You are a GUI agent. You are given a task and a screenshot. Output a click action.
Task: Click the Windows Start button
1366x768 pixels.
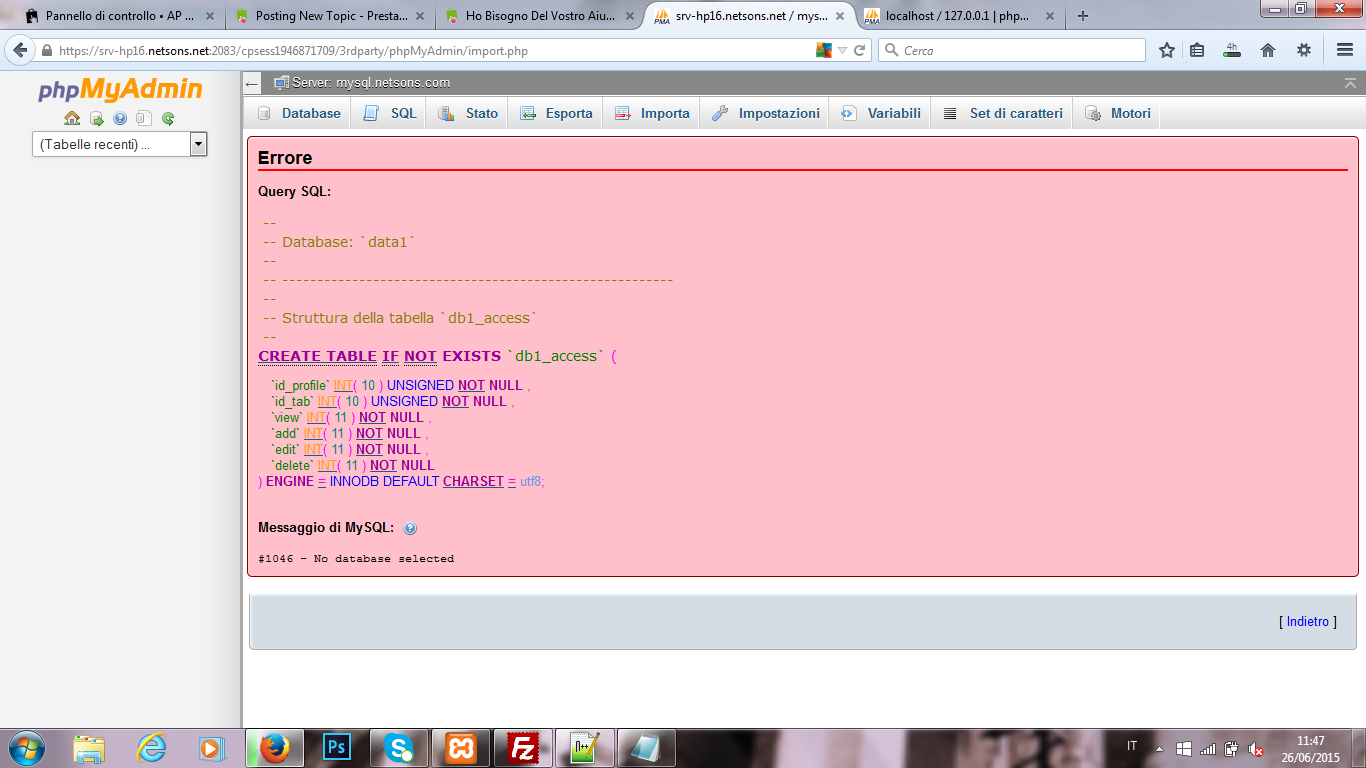pos(25,748)
